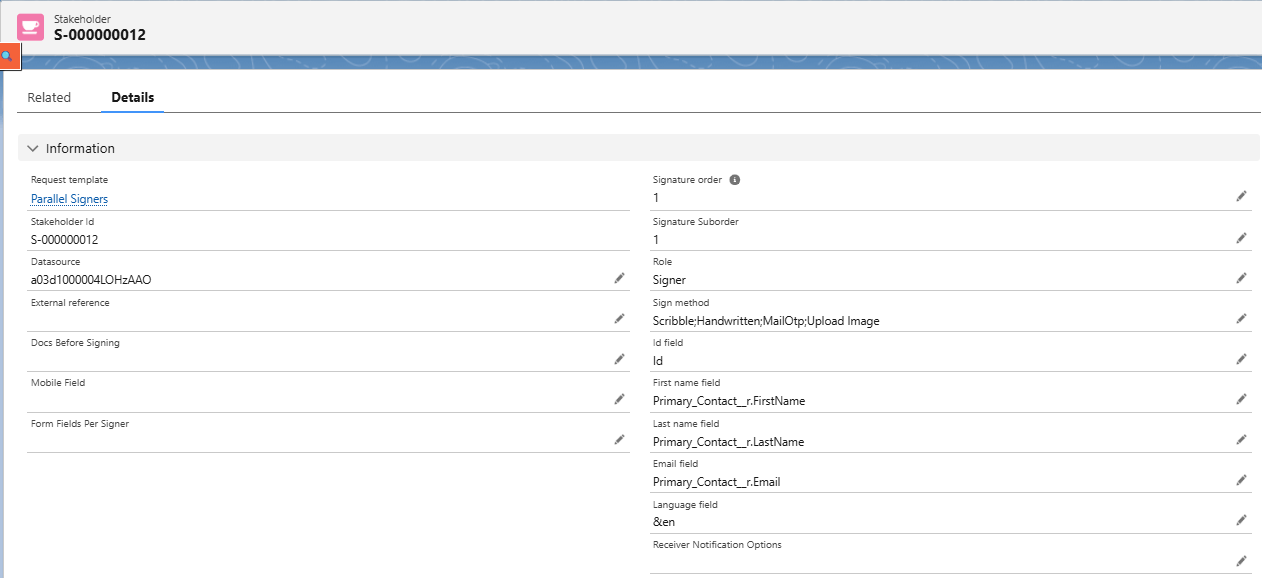Edit the Datasource field pencil icon
This screenshot has height=578, width=1262.
(x=619, y=278)
